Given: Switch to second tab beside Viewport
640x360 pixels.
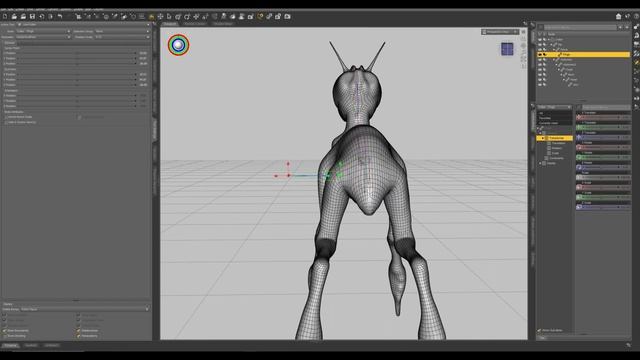Looking at the screenshot, I should click(x=195, y=24).
